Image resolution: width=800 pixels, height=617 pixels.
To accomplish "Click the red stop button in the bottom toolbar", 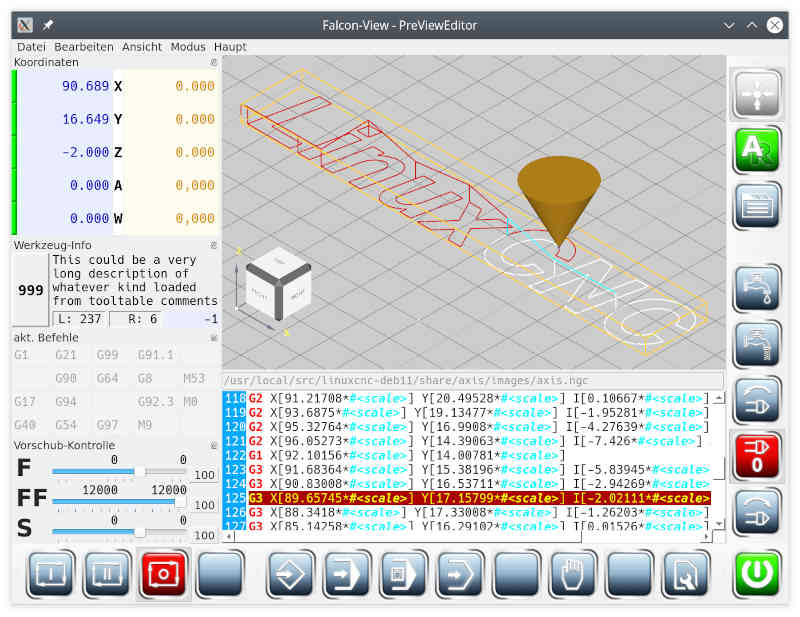I will click(x=163, y=574).
